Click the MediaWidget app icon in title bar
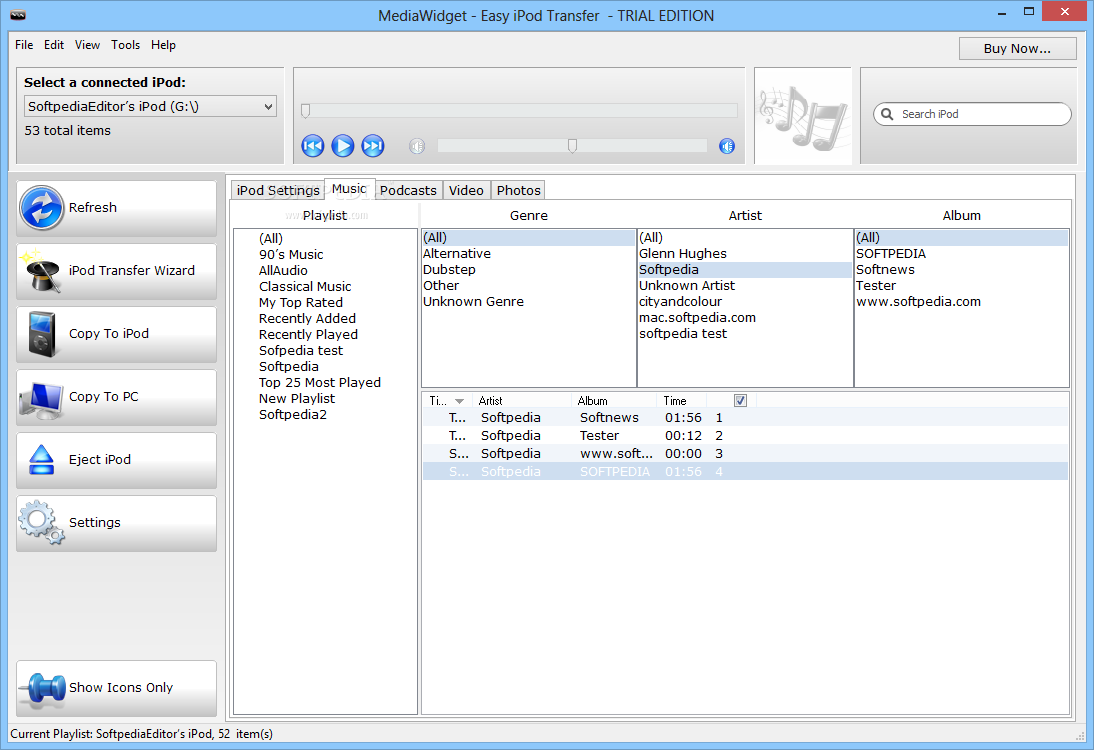This screenshot has height=750, width=1094. coord(18,15)
